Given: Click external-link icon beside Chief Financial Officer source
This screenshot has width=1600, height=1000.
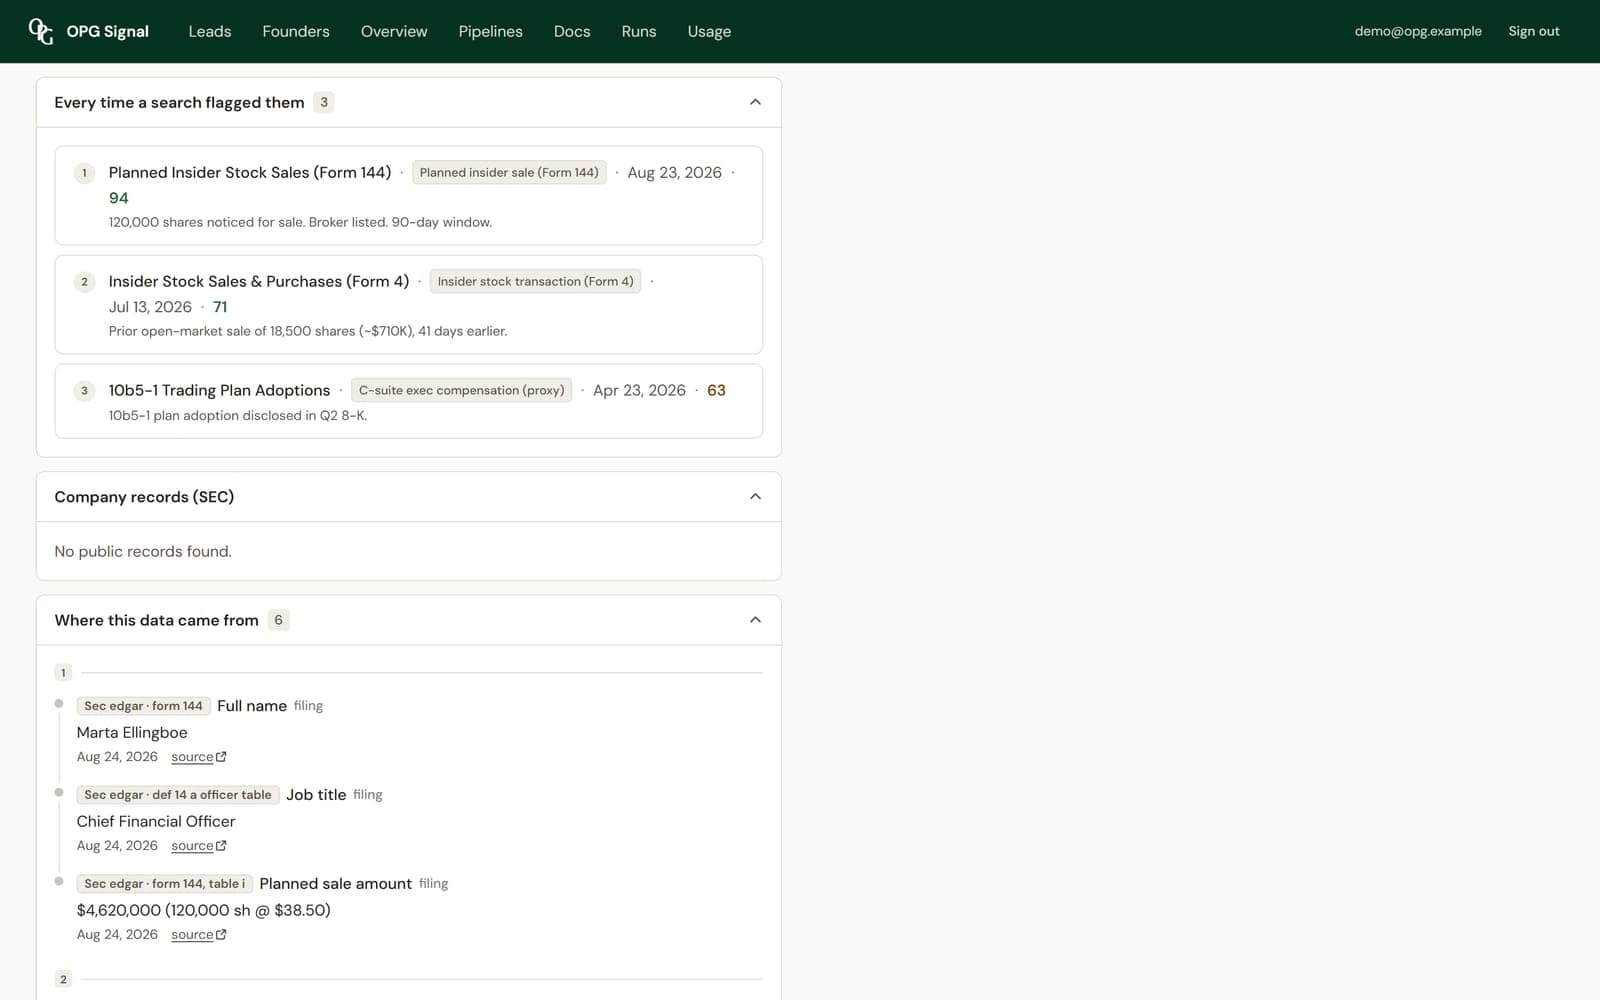Looking at the screenshot, I should (x=221, y=846).
